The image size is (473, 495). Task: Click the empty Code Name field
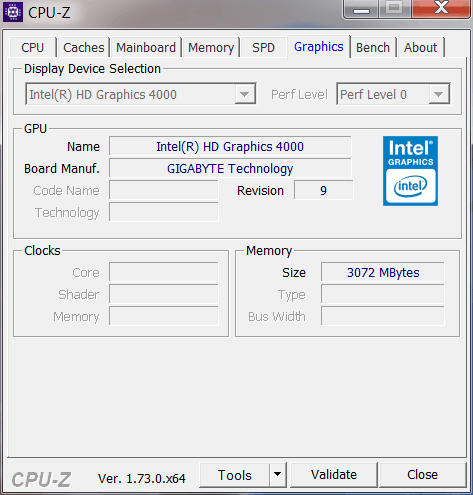[164, 190]
